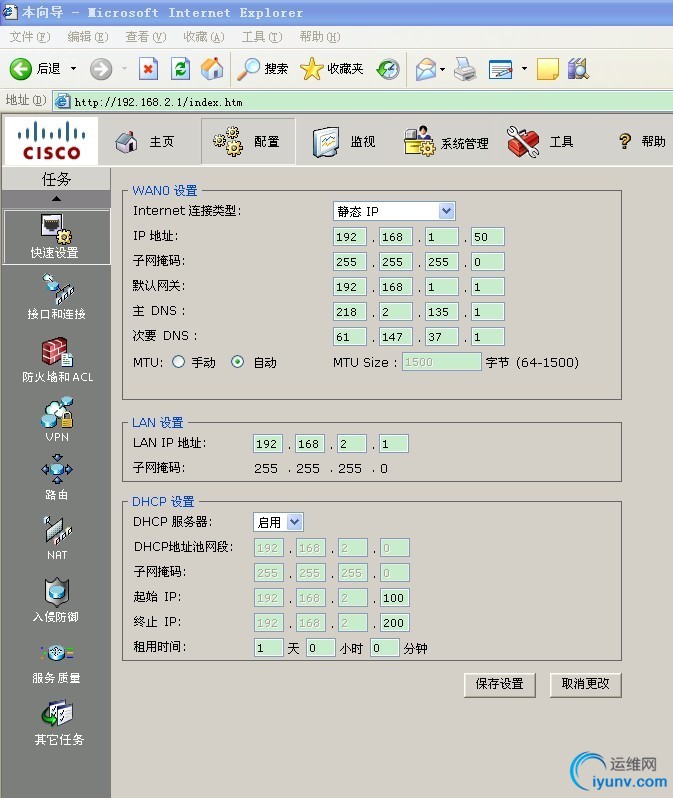Open the 监视 monitor tab
The height and width of the screenshot is (798, 673).
pos(344,141)
